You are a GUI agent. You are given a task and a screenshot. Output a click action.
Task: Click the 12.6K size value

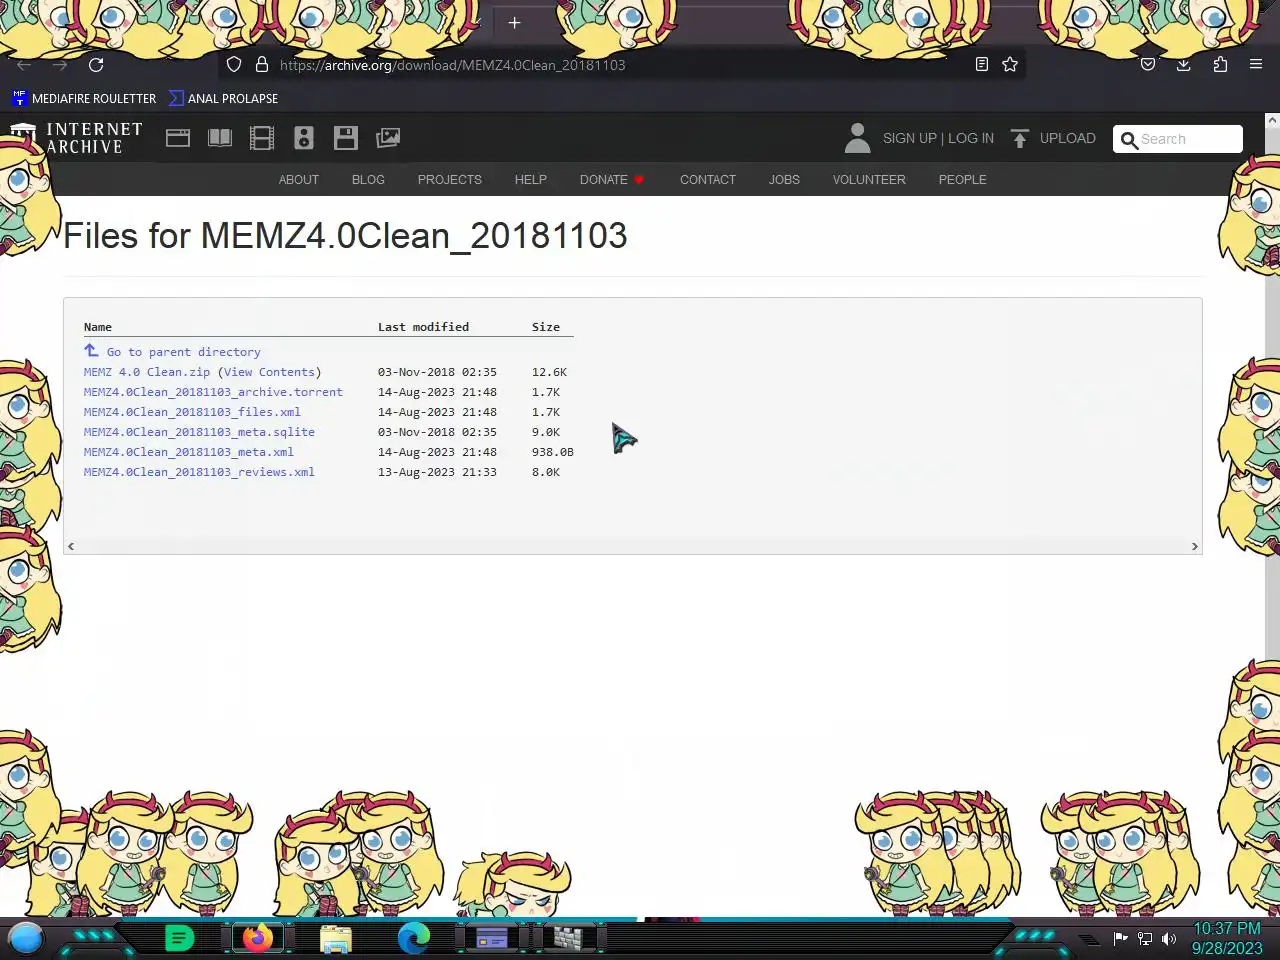pos(549,372)
